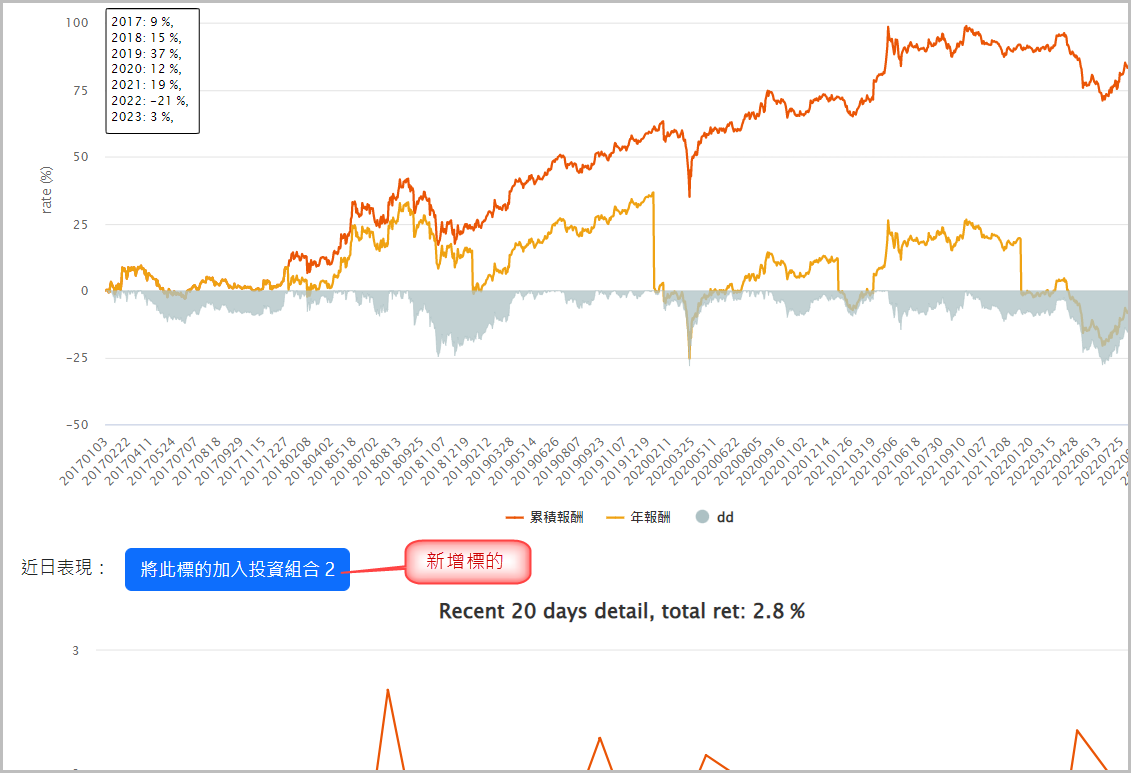Click the yearly returns summary box
This screenshot has width=1131, height=773.
tap(152, 70)
